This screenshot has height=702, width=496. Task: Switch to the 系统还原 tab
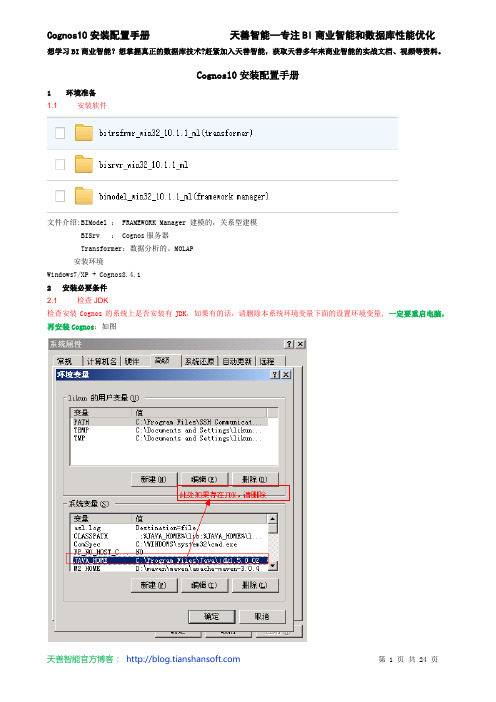click(200, 361)
